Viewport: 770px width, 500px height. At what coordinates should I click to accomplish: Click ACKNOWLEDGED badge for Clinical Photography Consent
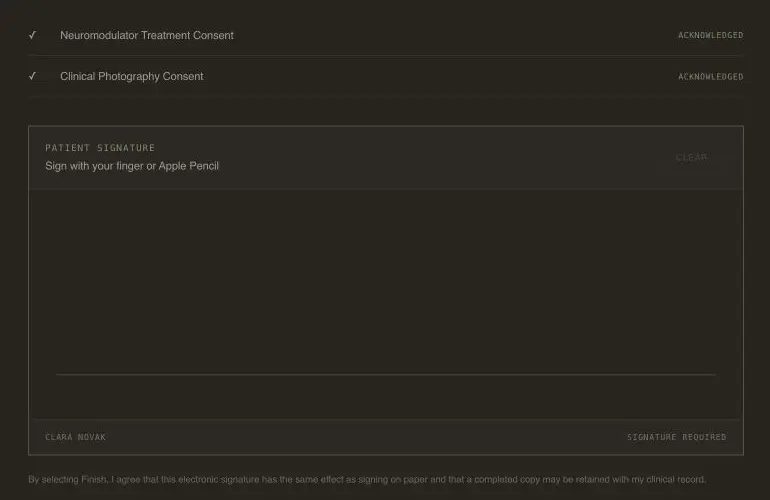pyautogui.click(x=711, y=77)
